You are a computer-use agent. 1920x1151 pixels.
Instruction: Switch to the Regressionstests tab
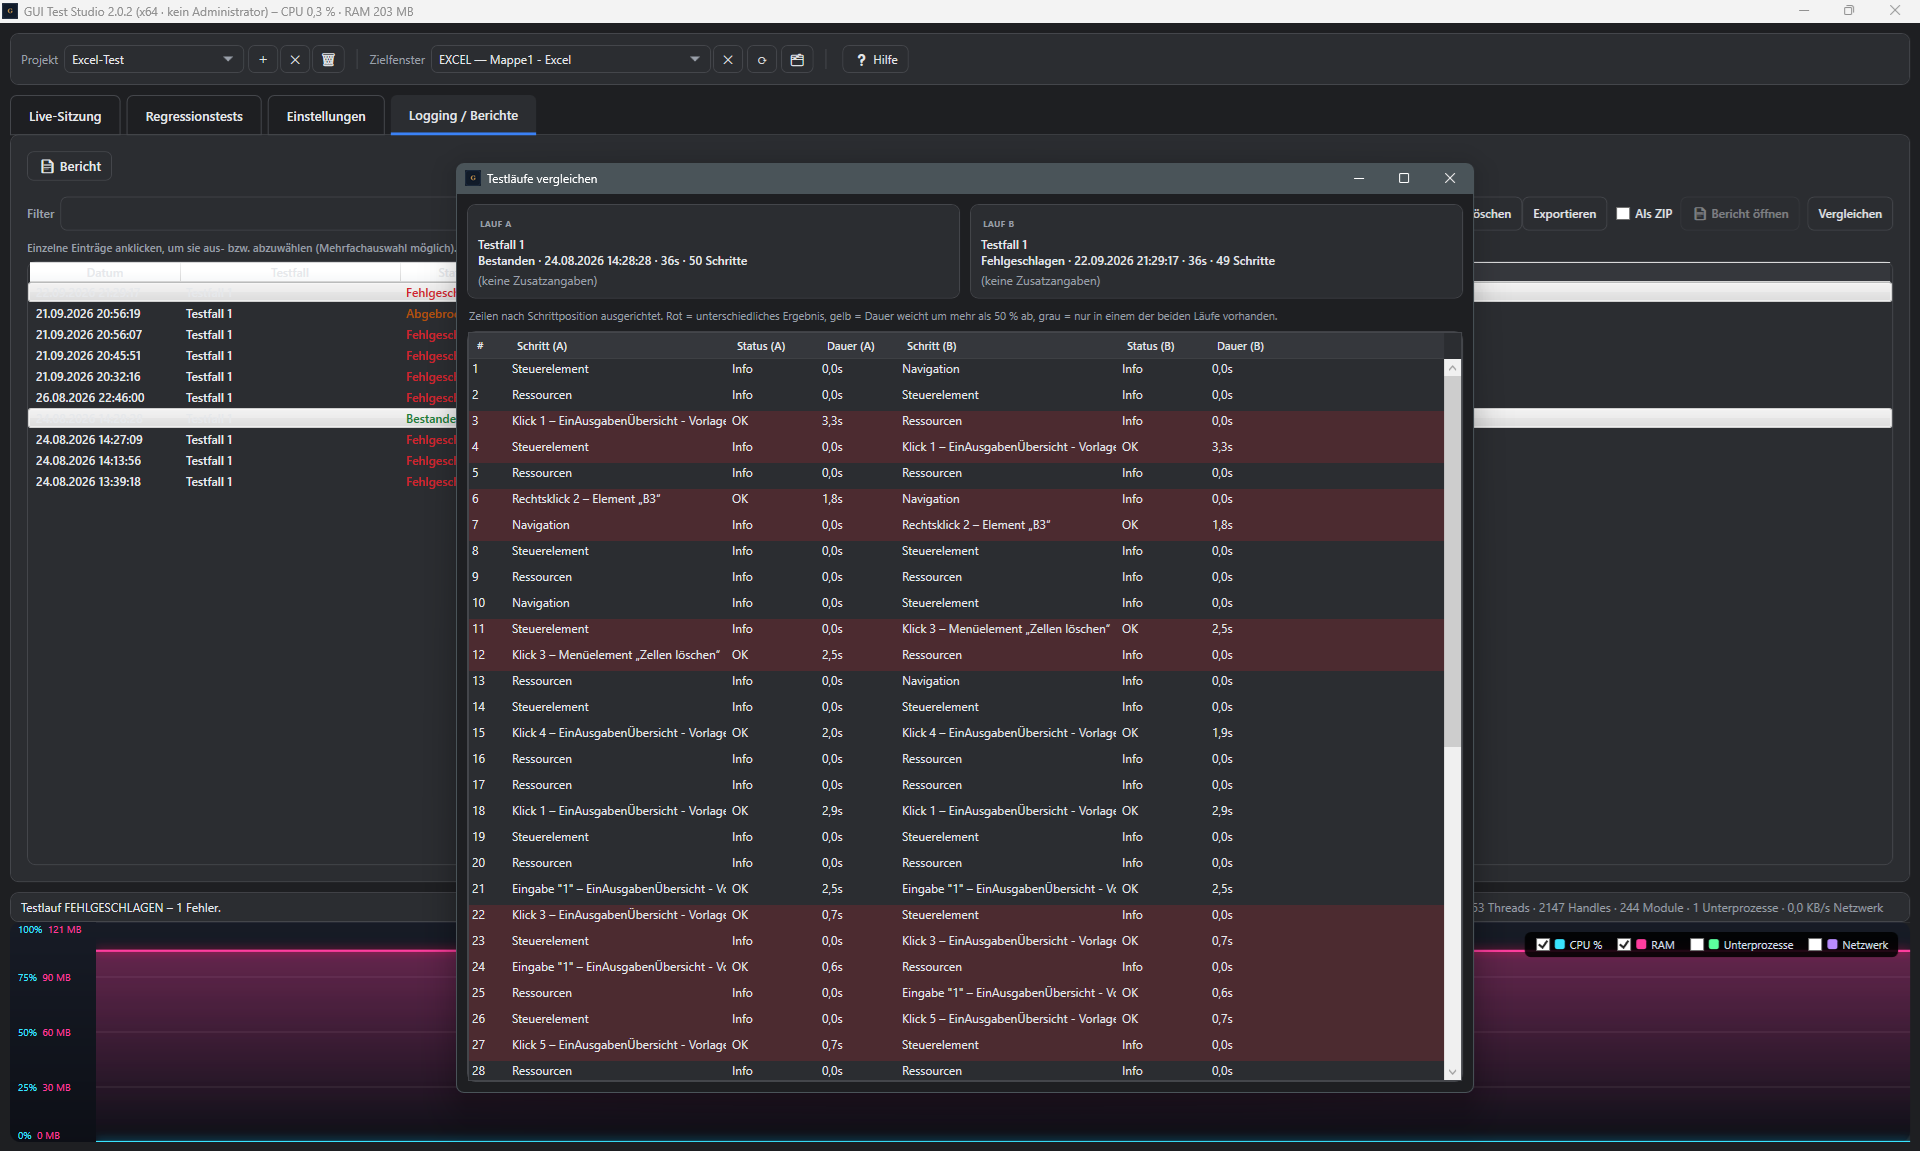coord(194,116)
